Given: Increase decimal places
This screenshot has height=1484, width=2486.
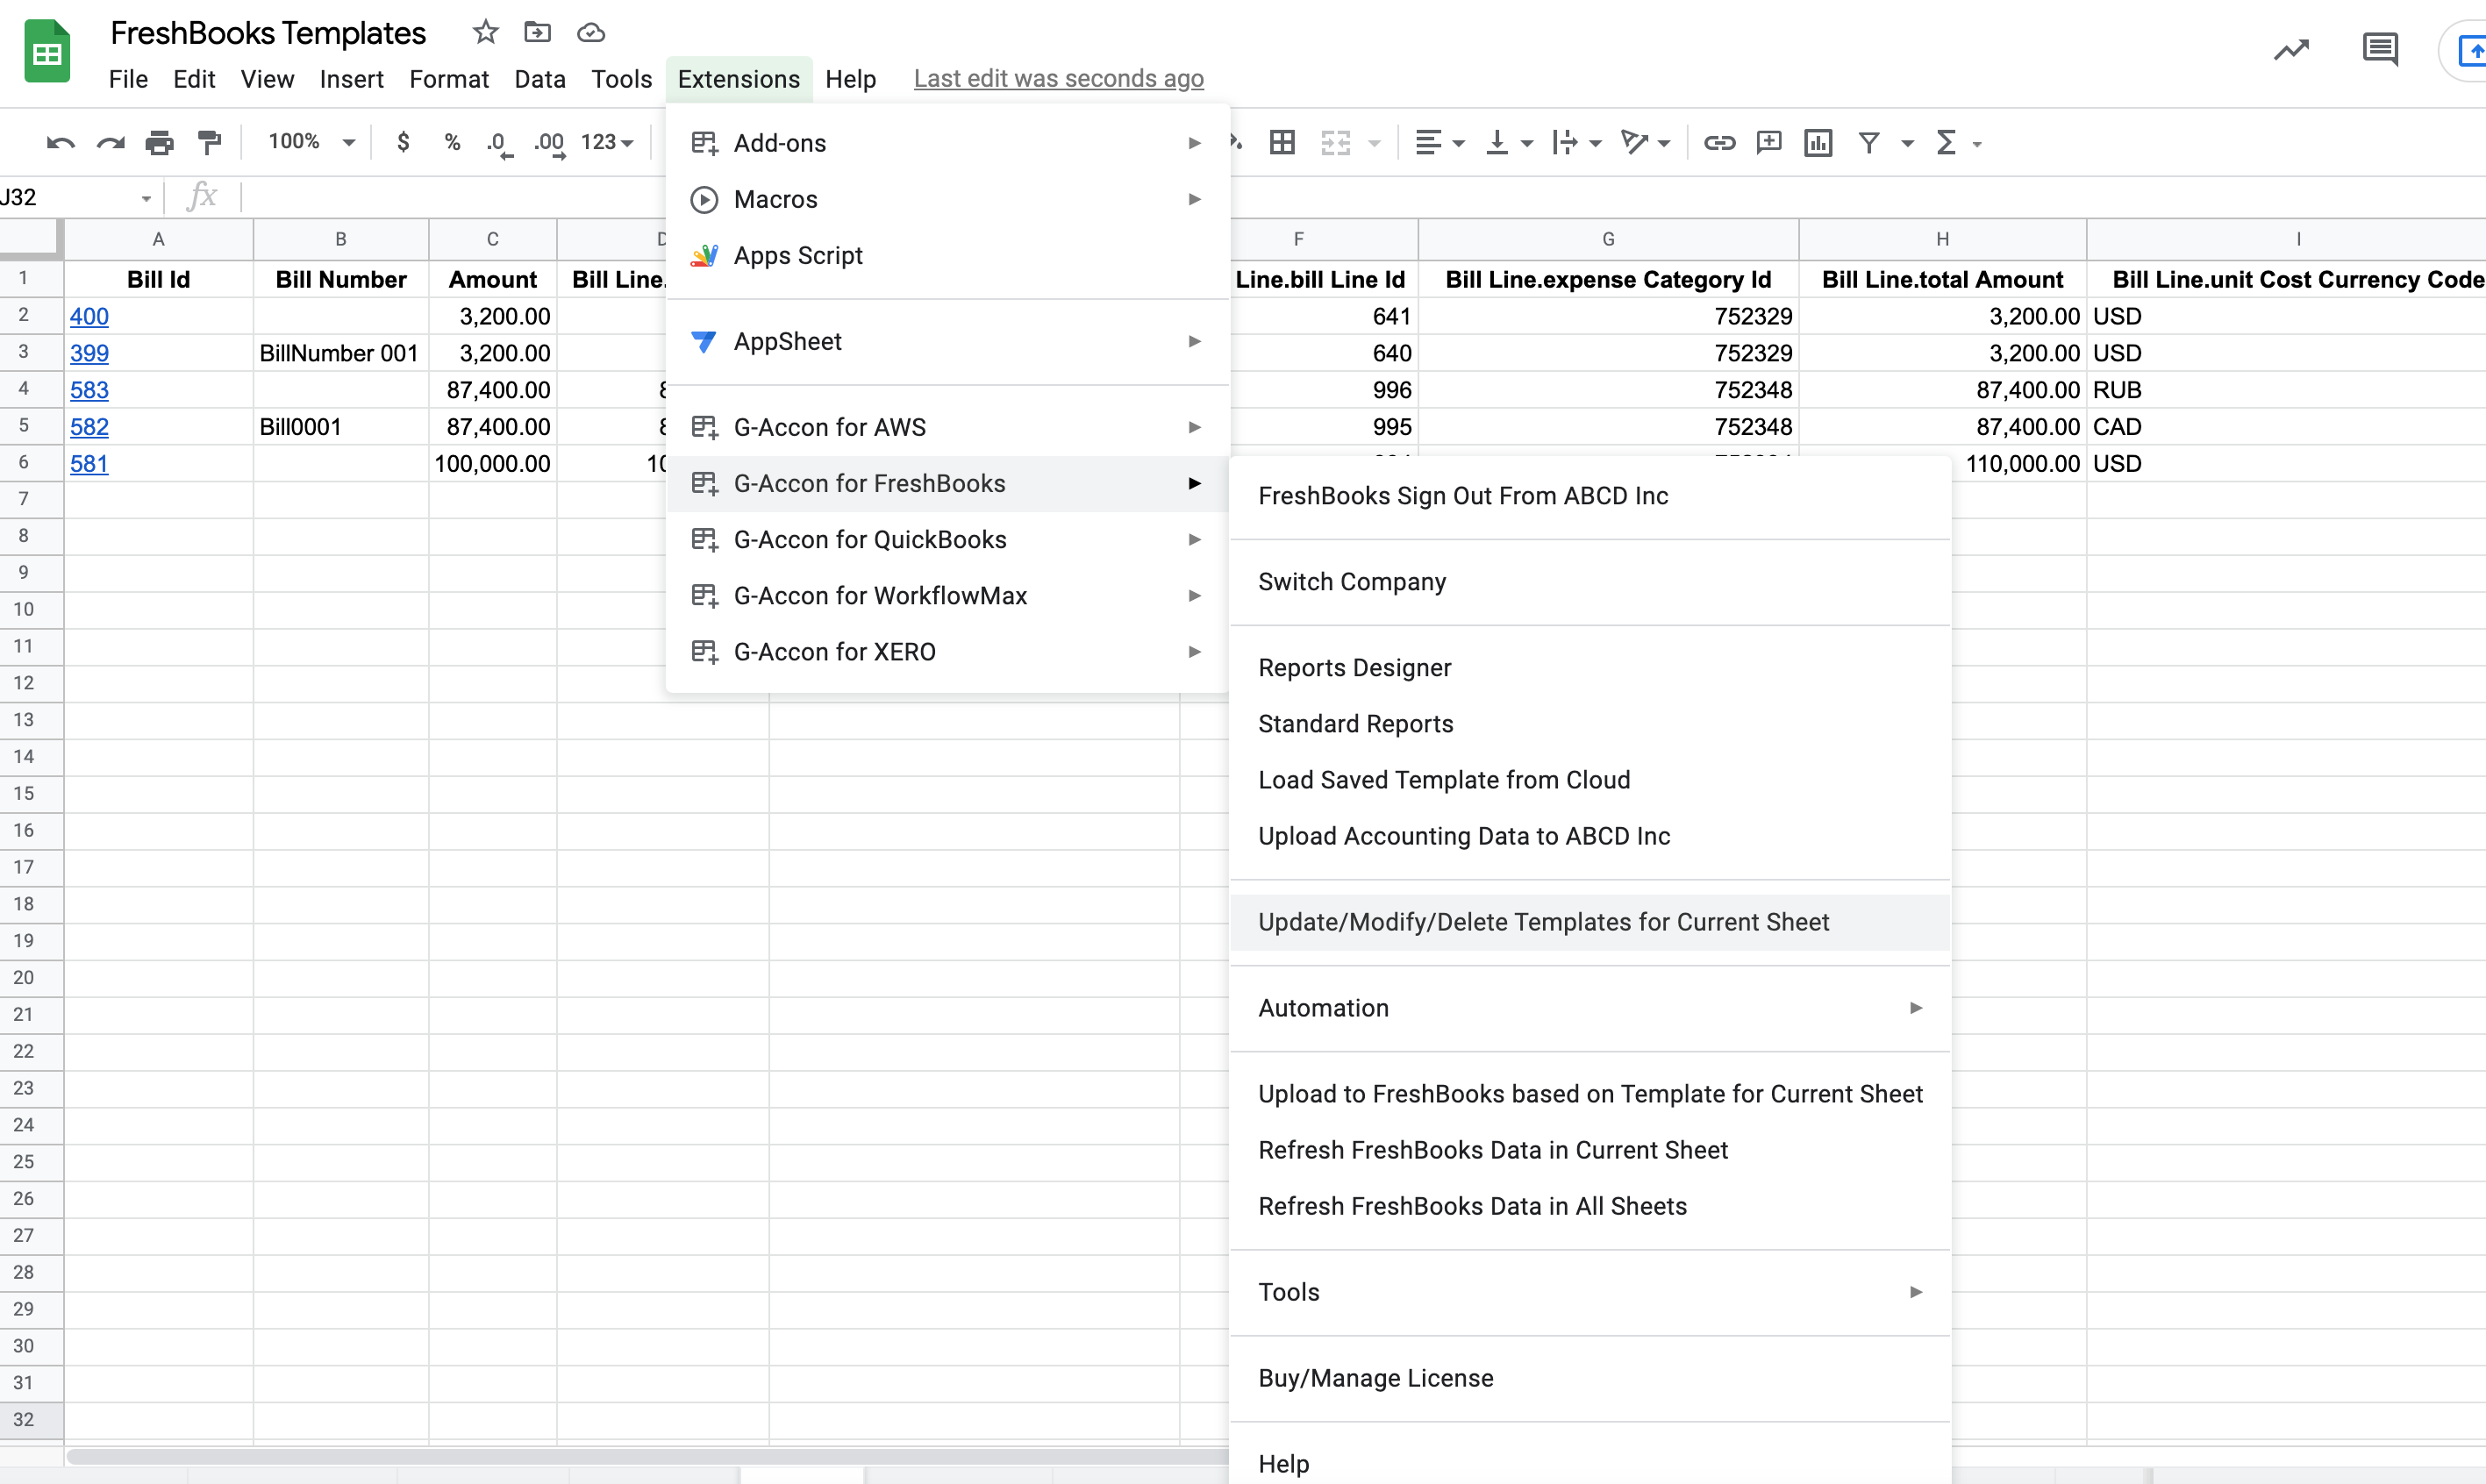Looking at the screenshot, I should (x=550, y=144).
